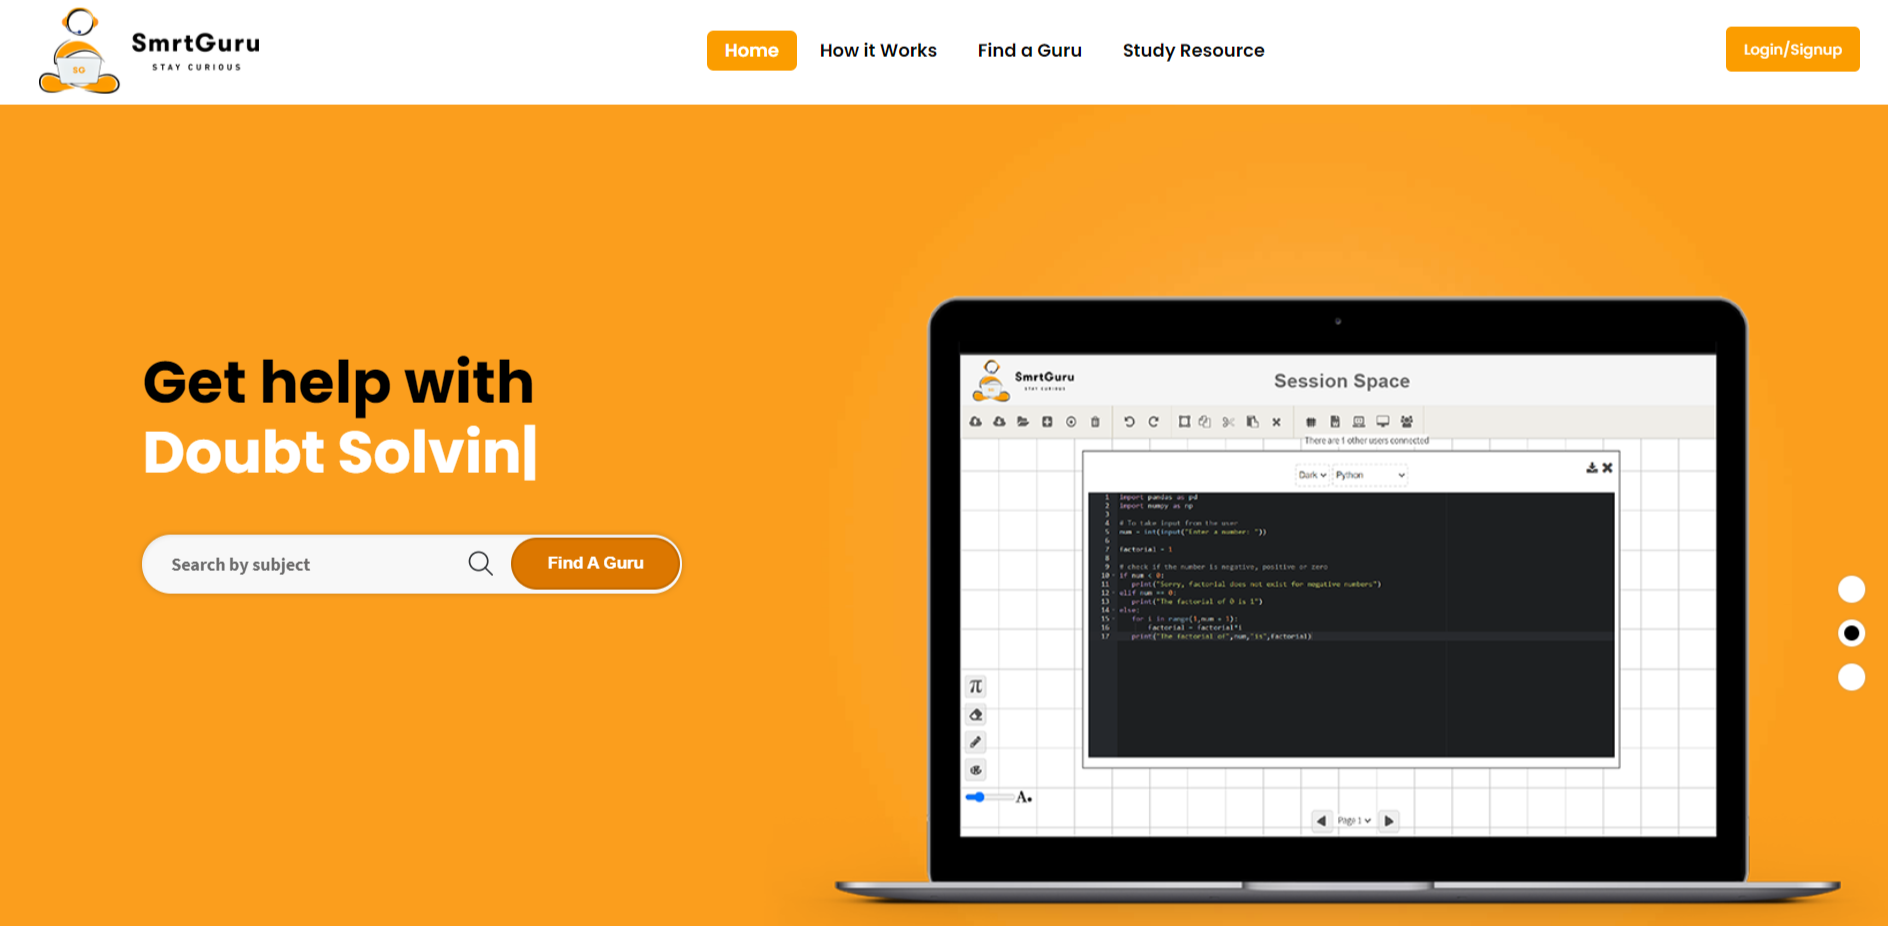Screen dimensions: 1888x926
Task: Open the Python language dropdown in code editor
Action: pos(1370,475)
